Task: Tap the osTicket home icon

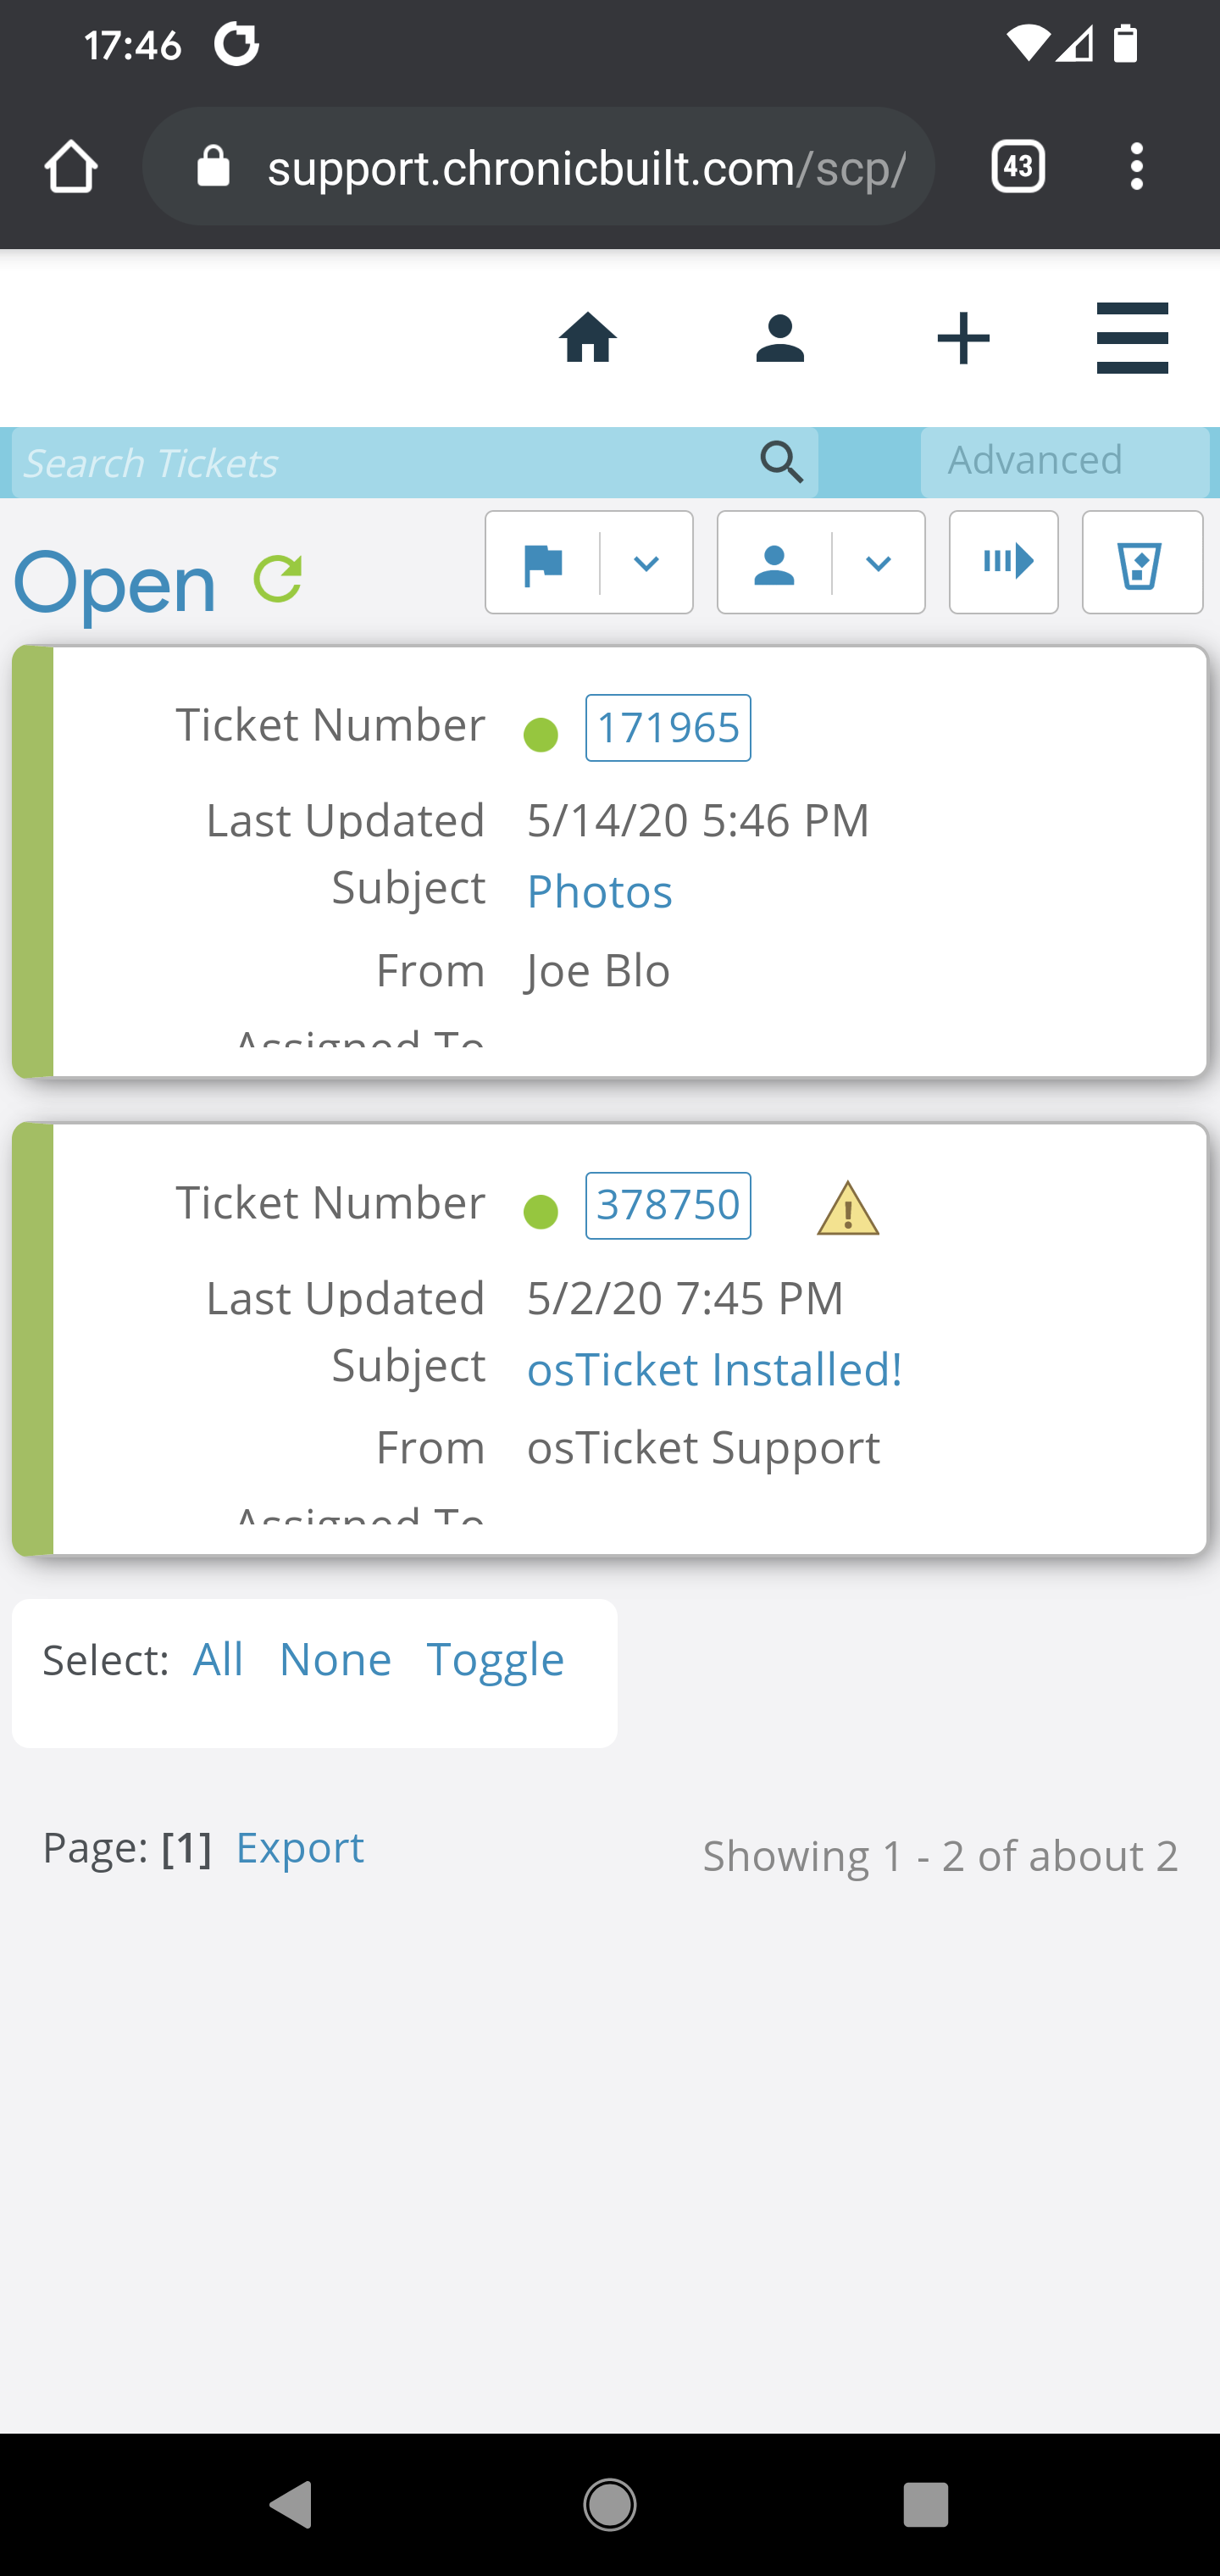Action: (x=587, y=338)
